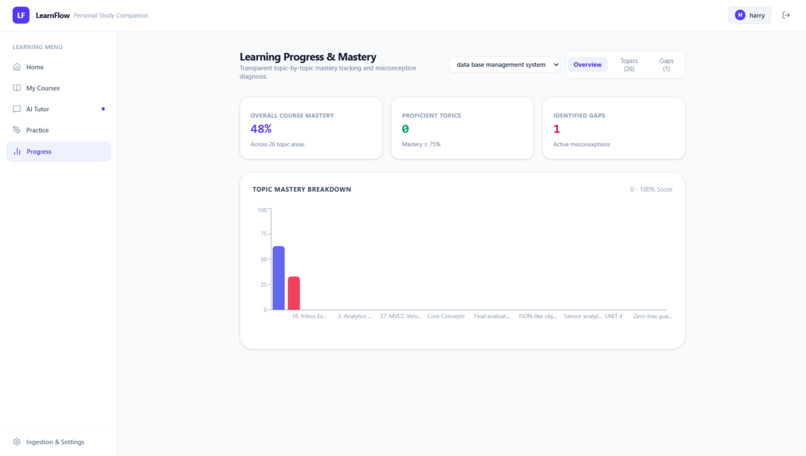
Task: Click the harry user profile button
Action: click(750, 15)
